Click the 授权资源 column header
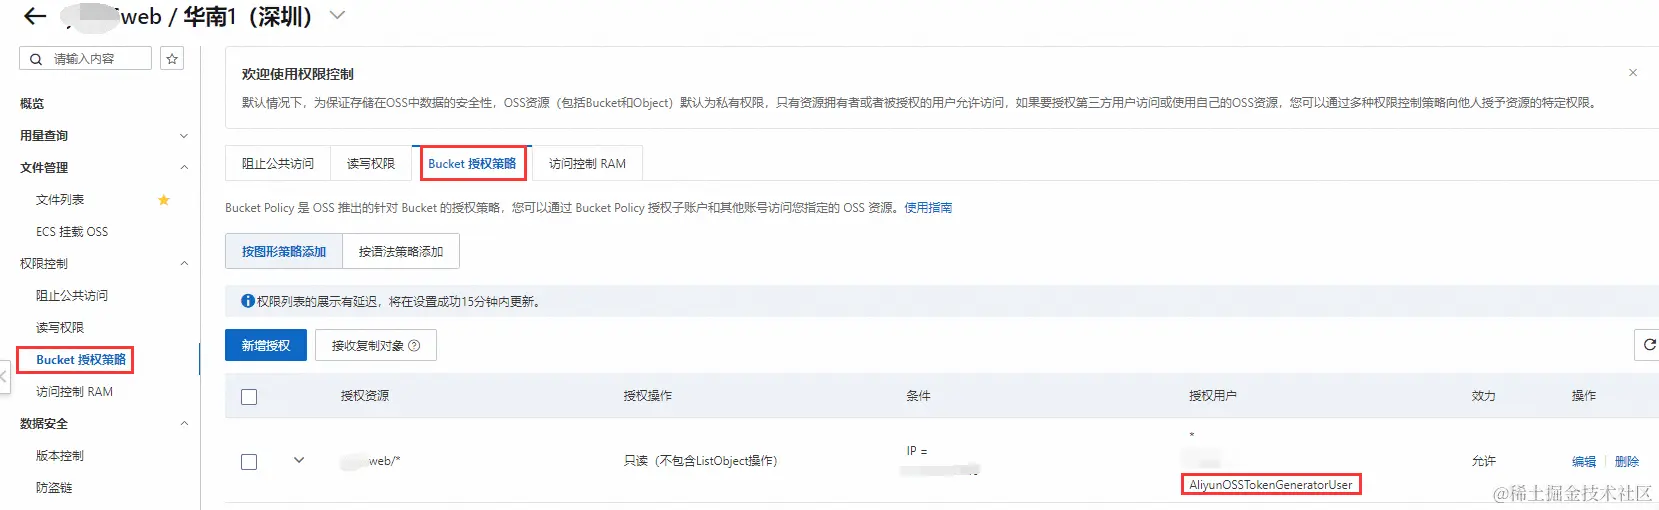The width and height of the screenshot is (1659, 510). (x=365, y=396)
